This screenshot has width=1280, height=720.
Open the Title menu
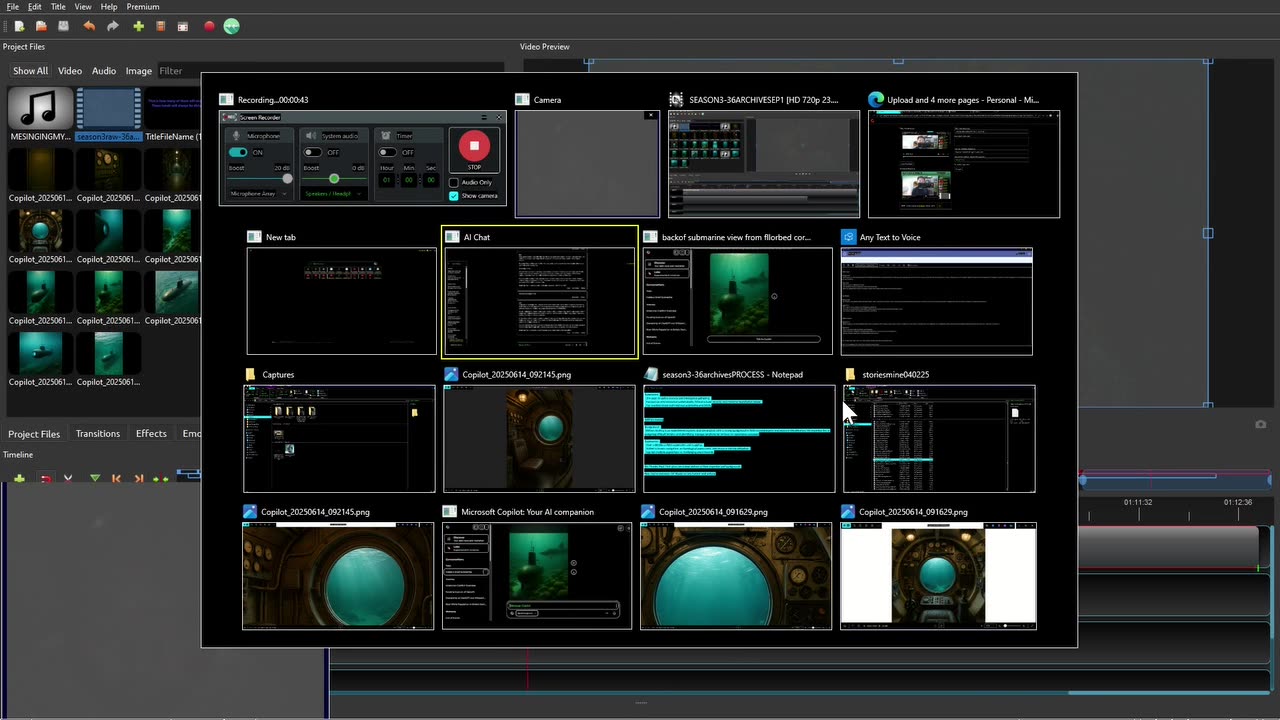[58, 7]
